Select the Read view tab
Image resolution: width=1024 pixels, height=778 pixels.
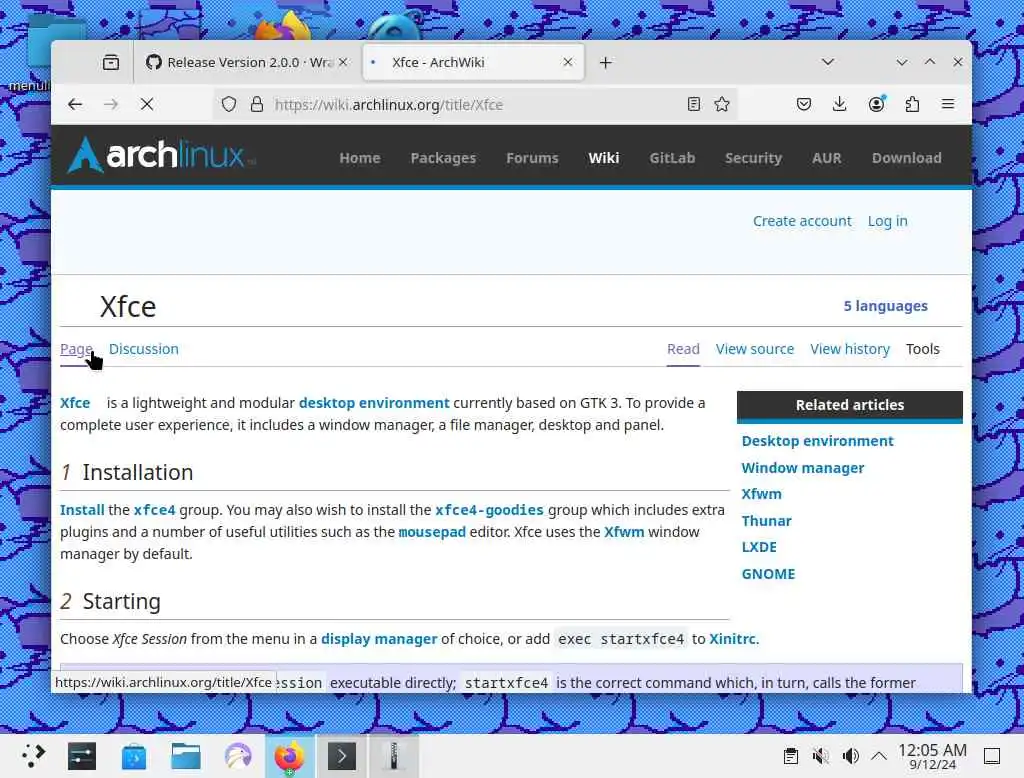tap(683, 349)
